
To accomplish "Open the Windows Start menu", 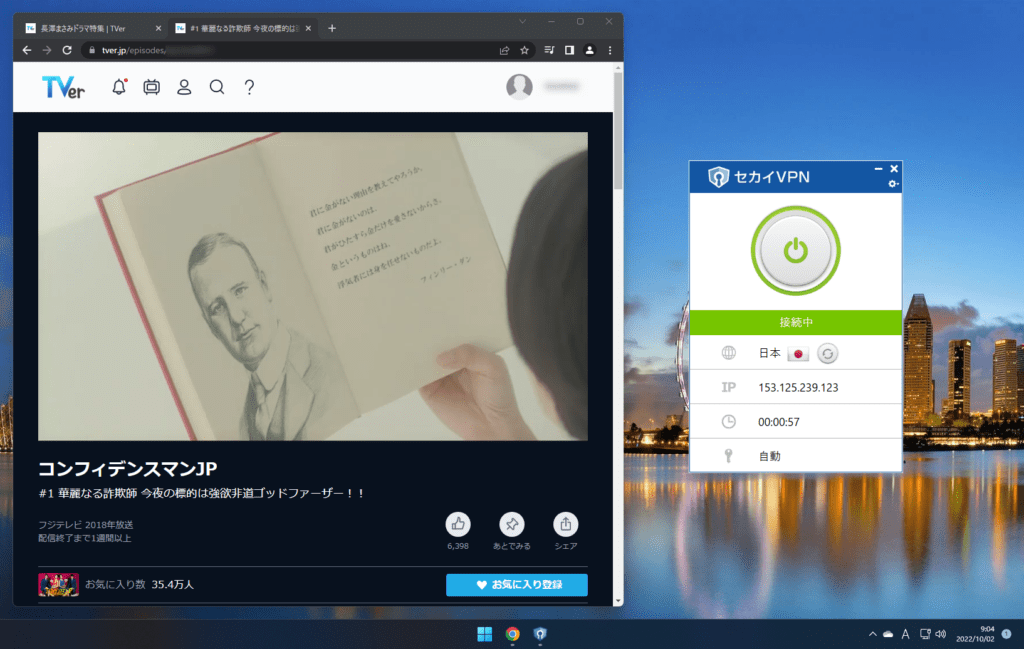I will 485,634.
